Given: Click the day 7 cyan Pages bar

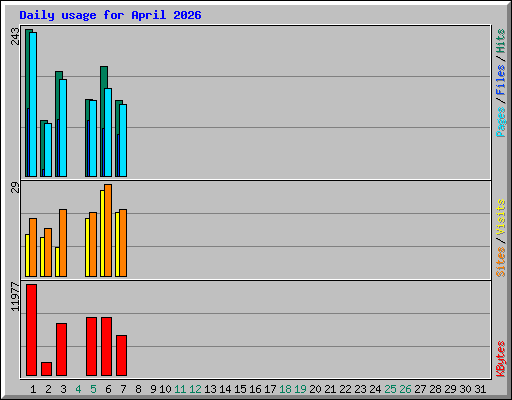Looking at the screenshot, I should [123, 140].
